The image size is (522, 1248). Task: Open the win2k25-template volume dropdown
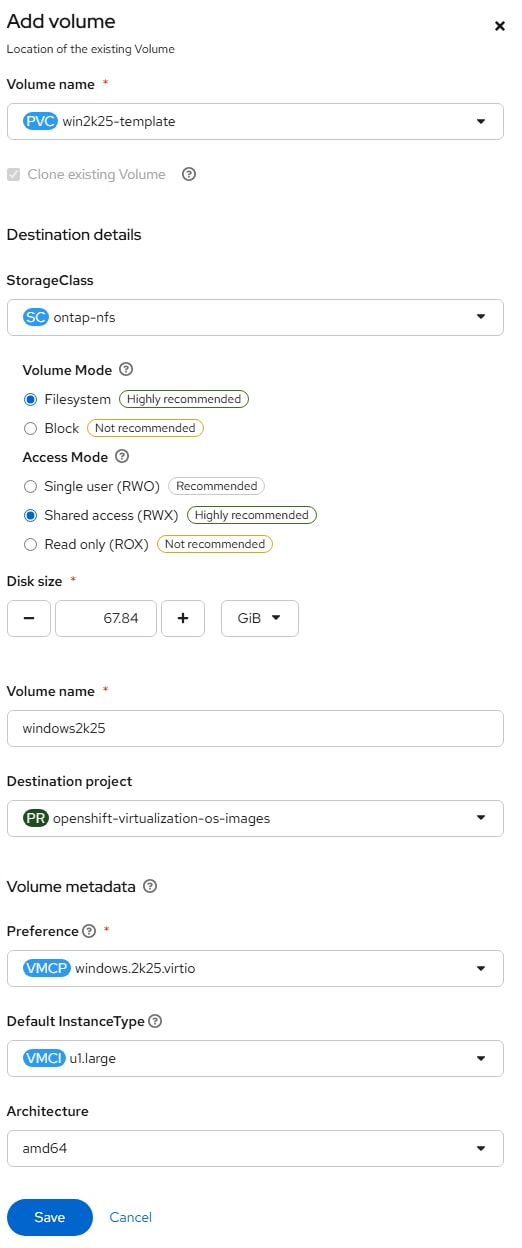(255, 122)
